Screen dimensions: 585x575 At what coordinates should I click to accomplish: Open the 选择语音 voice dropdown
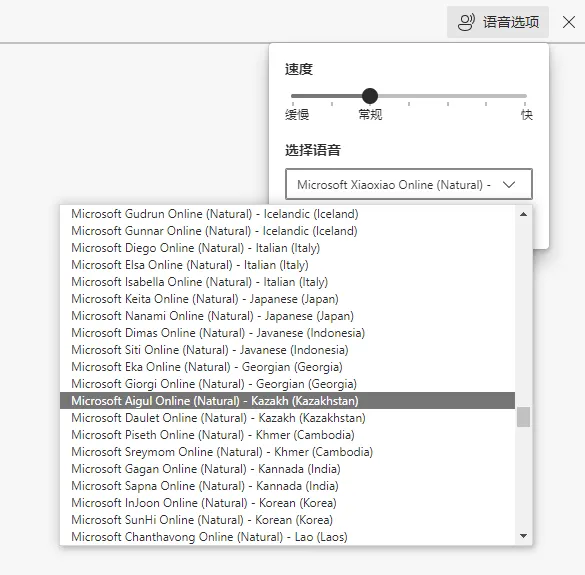[x=409, y=184]
